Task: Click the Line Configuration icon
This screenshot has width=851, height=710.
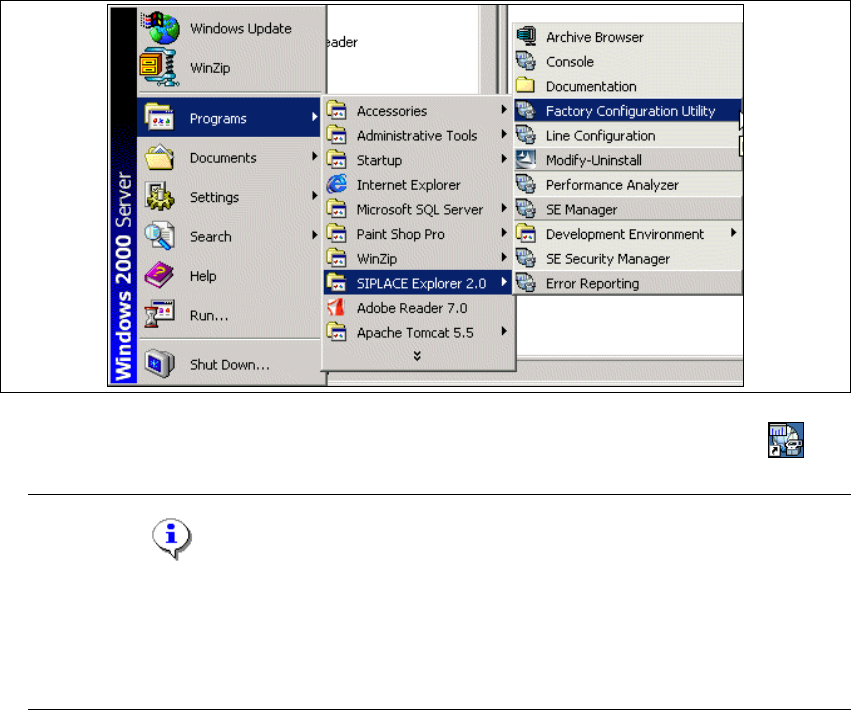Action: click(525, 135)
